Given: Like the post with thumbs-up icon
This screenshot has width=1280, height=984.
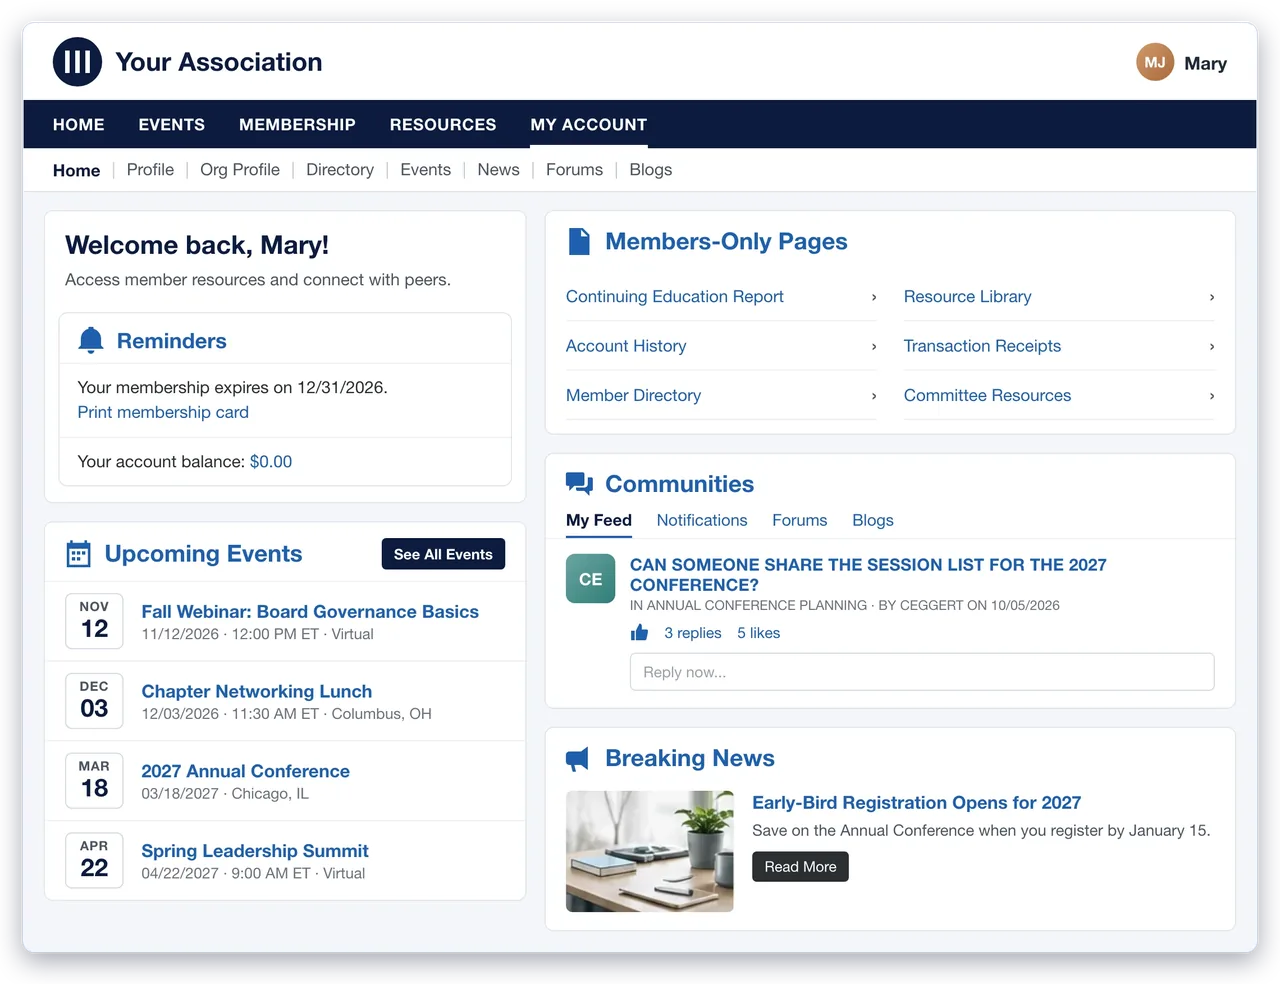Looking at the screenshot, I should tap(640, 633).
